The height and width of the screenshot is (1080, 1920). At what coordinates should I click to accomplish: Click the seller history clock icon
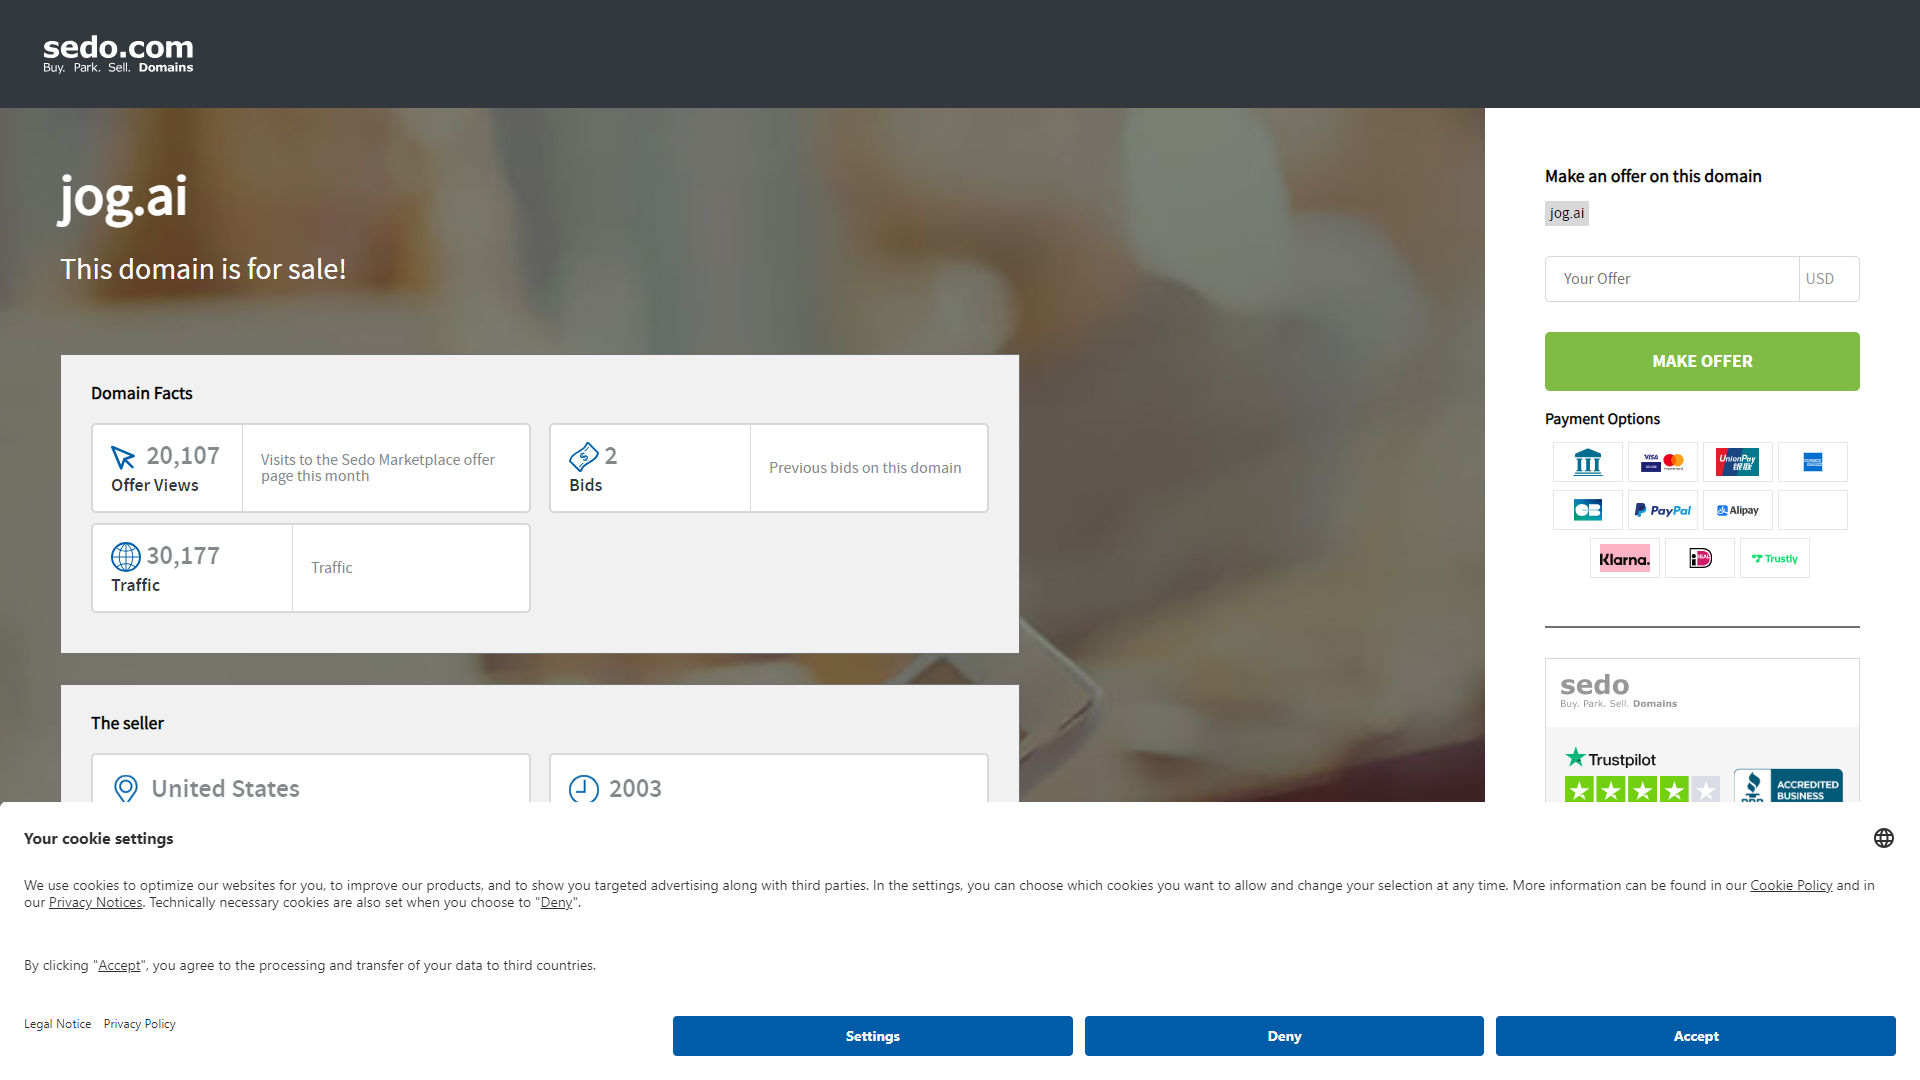582,789
